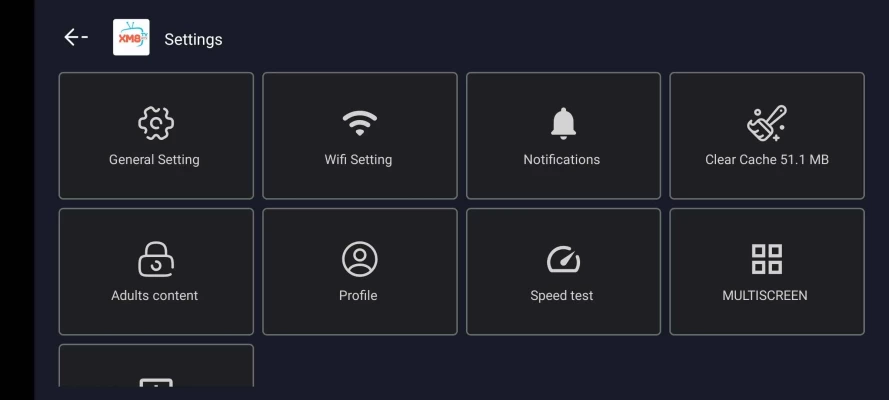Click the MULTISCREEN grid icon

(767, 259)
